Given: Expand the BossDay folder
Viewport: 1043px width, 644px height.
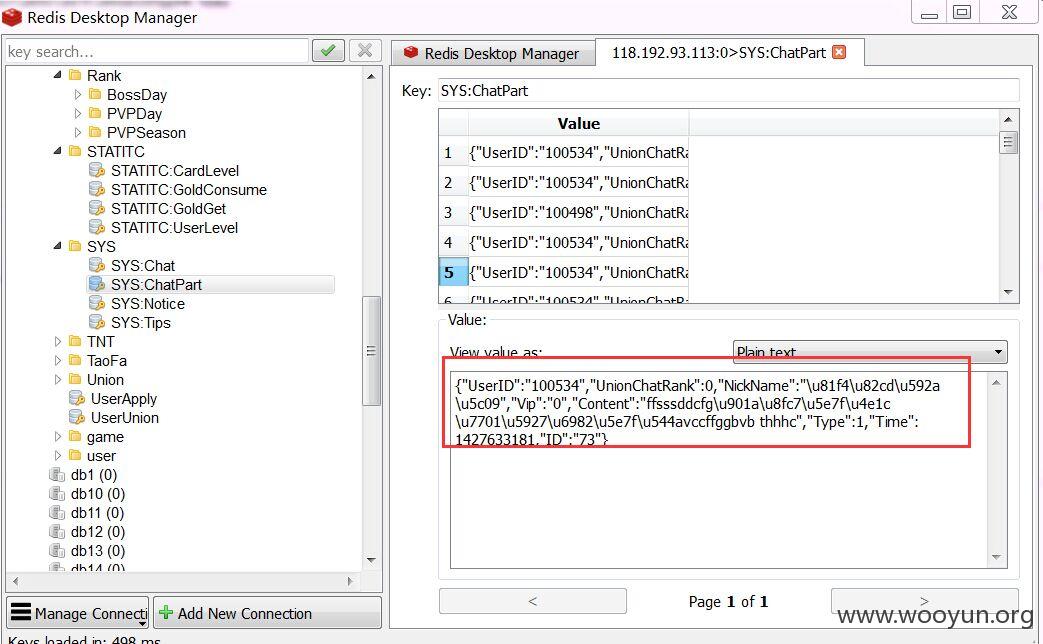Looking at the screenshot, I should coord(77,94).
